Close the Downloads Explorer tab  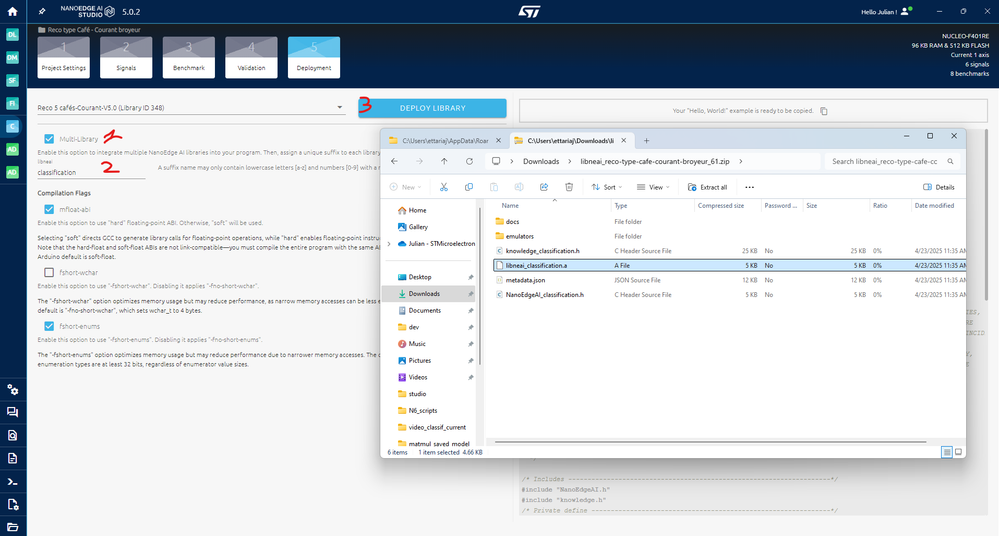(624, 140)
